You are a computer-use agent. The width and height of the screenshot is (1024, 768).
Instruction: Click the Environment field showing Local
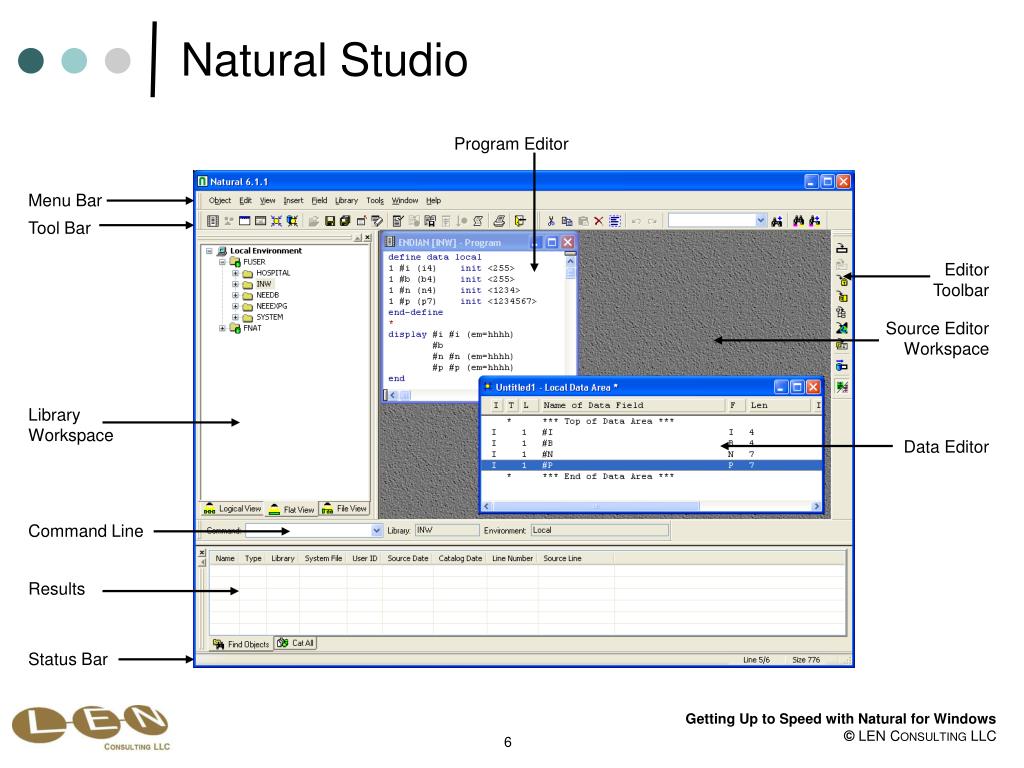600,530
